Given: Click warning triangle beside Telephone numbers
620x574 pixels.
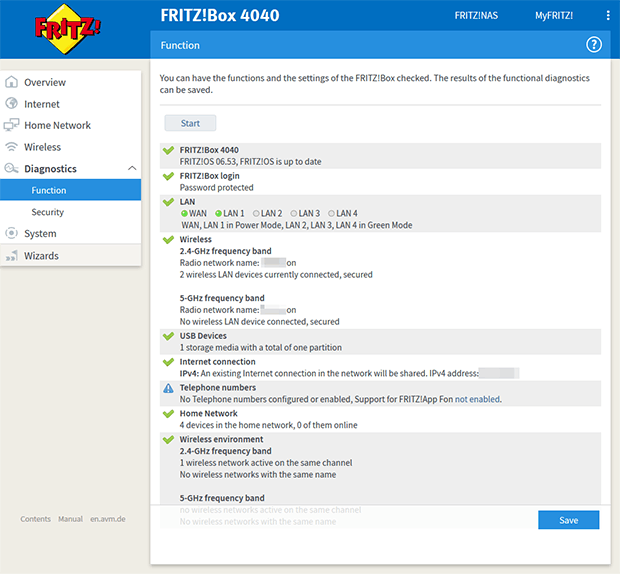Looking at the screenshot, I should (168, 388).
